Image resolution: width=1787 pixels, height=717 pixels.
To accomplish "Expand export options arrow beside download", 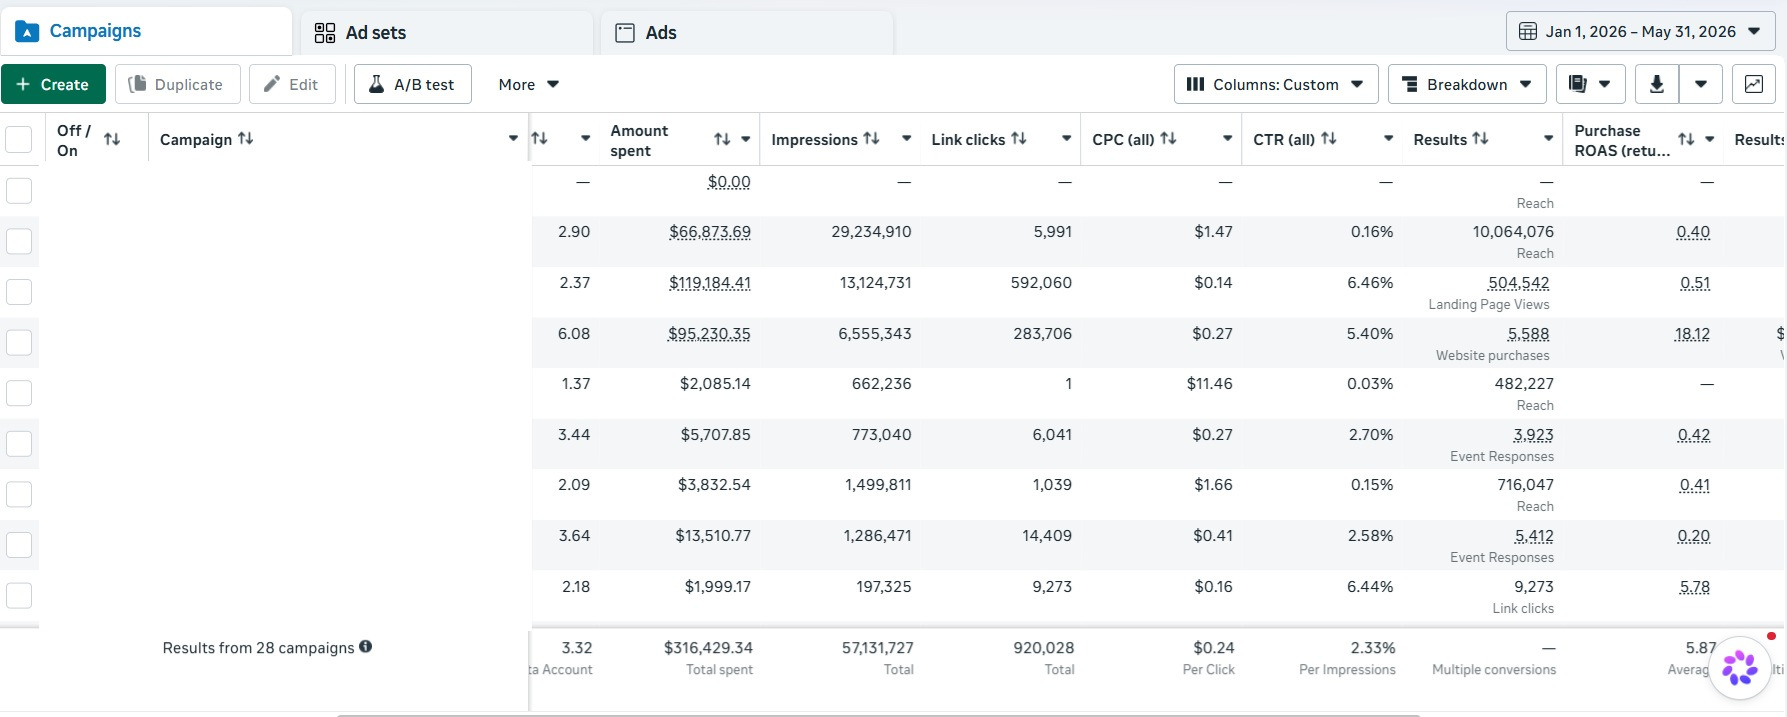I will pyautogui.click(x=1701, y=84).
